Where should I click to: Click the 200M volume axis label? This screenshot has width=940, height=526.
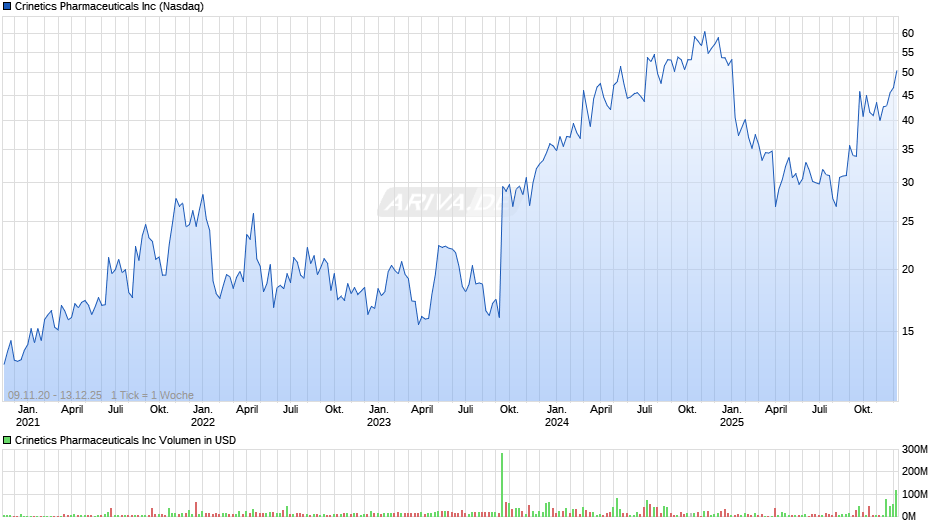(914, 471)
